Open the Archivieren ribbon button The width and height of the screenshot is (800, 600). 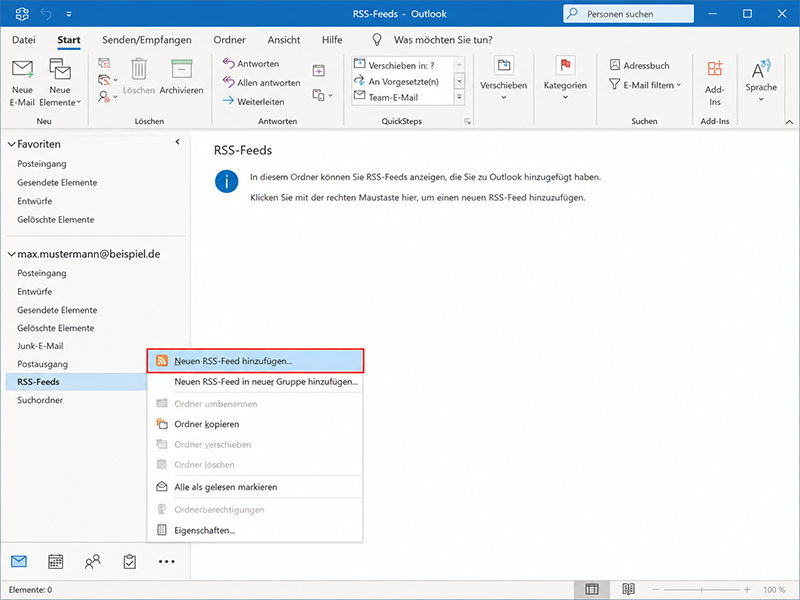(x=181, y=77)
